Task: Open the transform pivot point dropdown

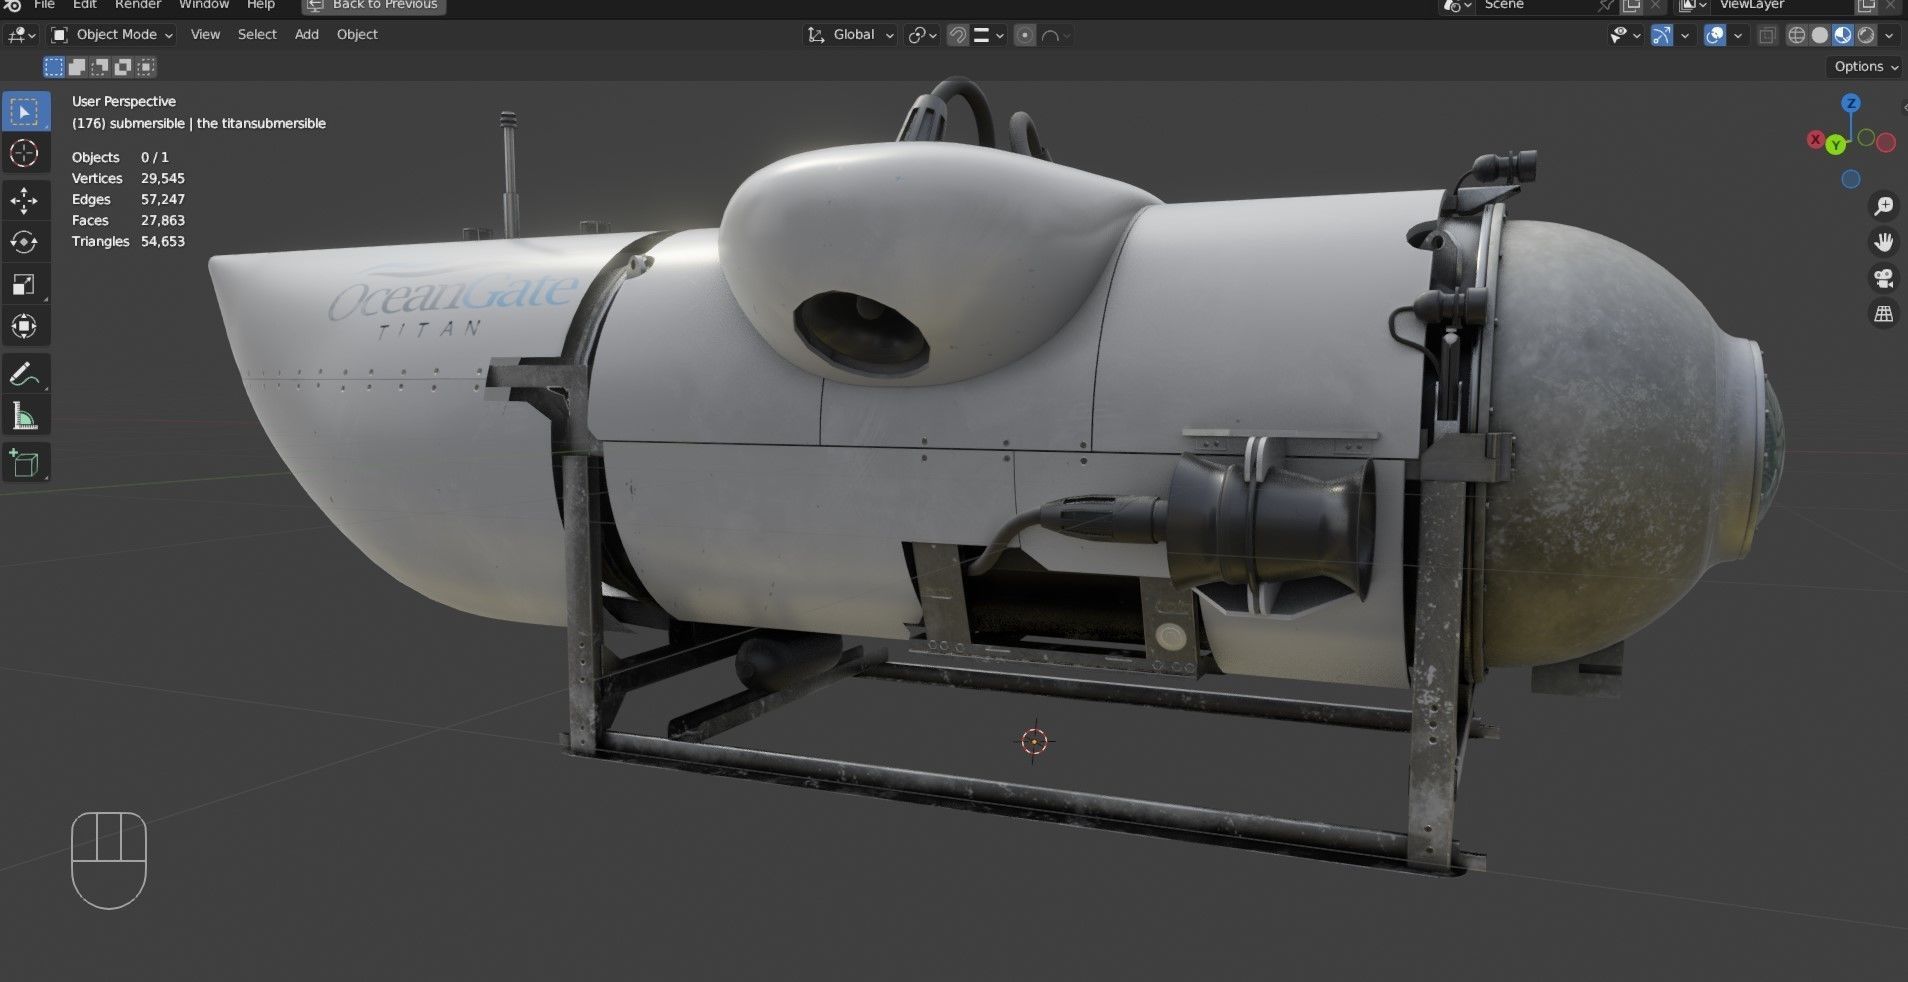Action: (x=922, y=35)
